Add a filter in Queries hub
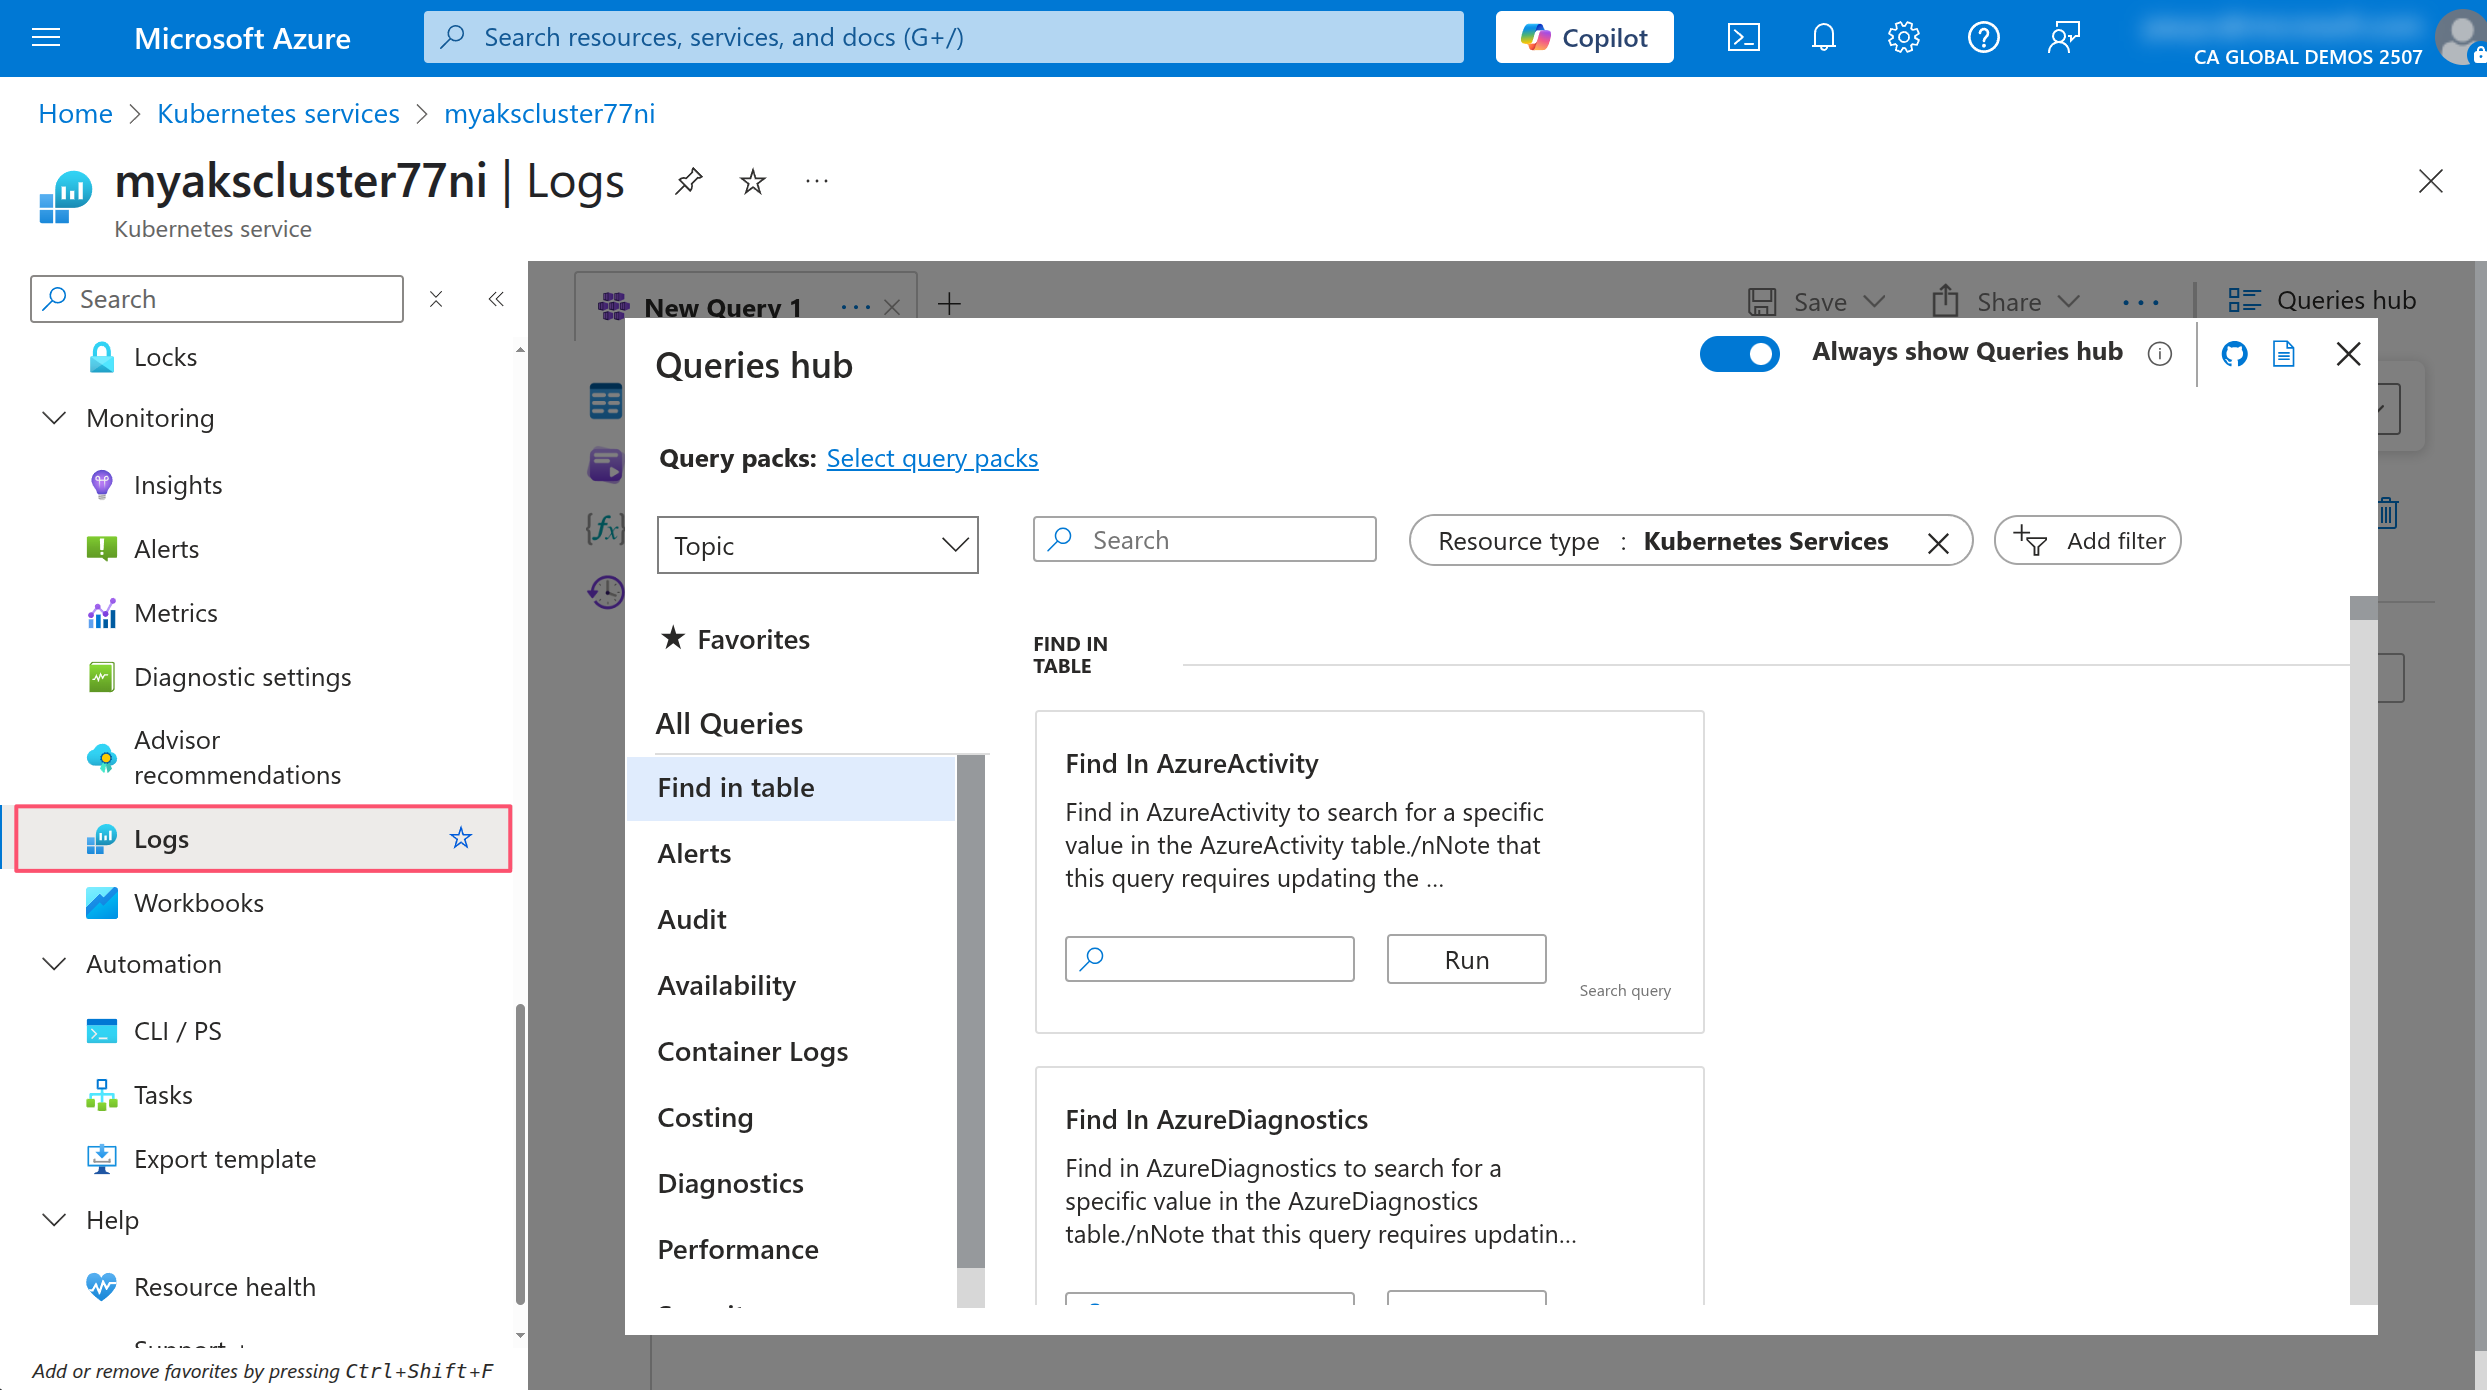This screenshot has height=1390, width=2487. coord(2088,540)
